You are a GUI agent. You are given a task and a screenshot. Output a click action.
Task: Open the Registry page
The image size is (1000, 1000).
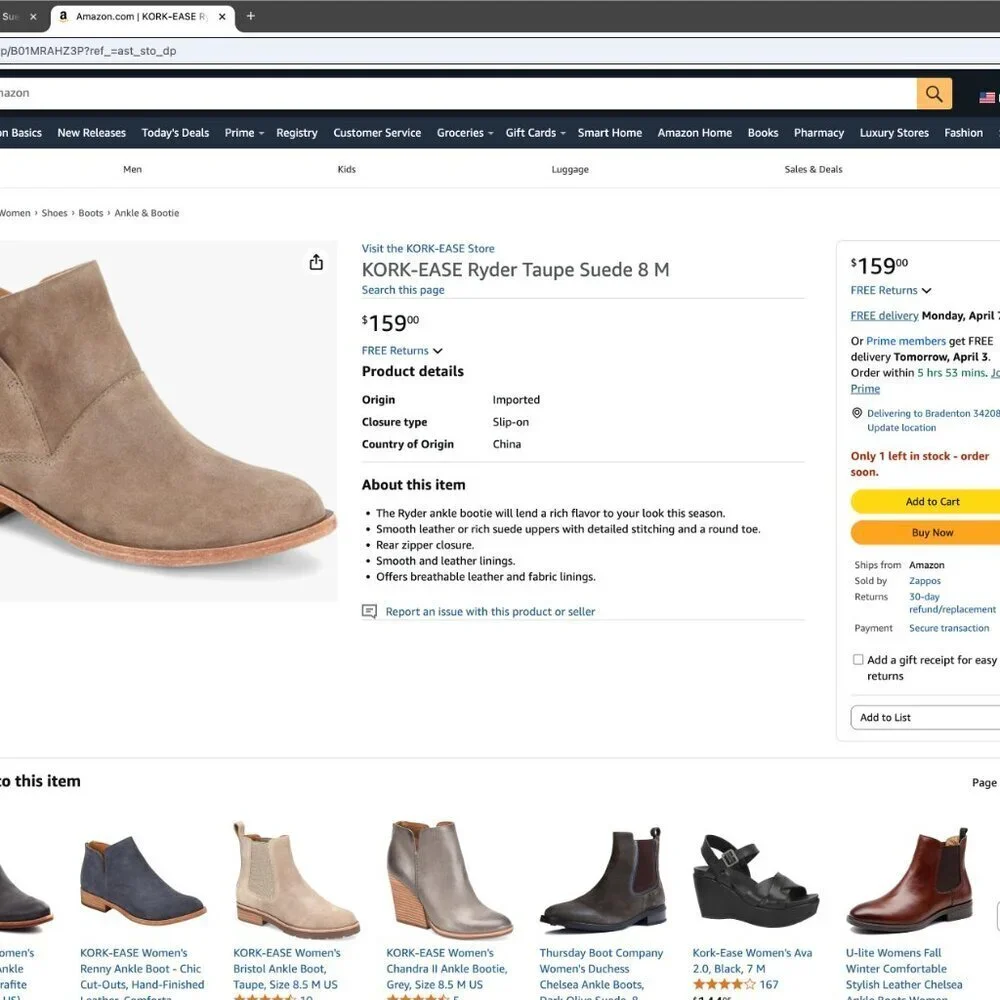[297, 133]
